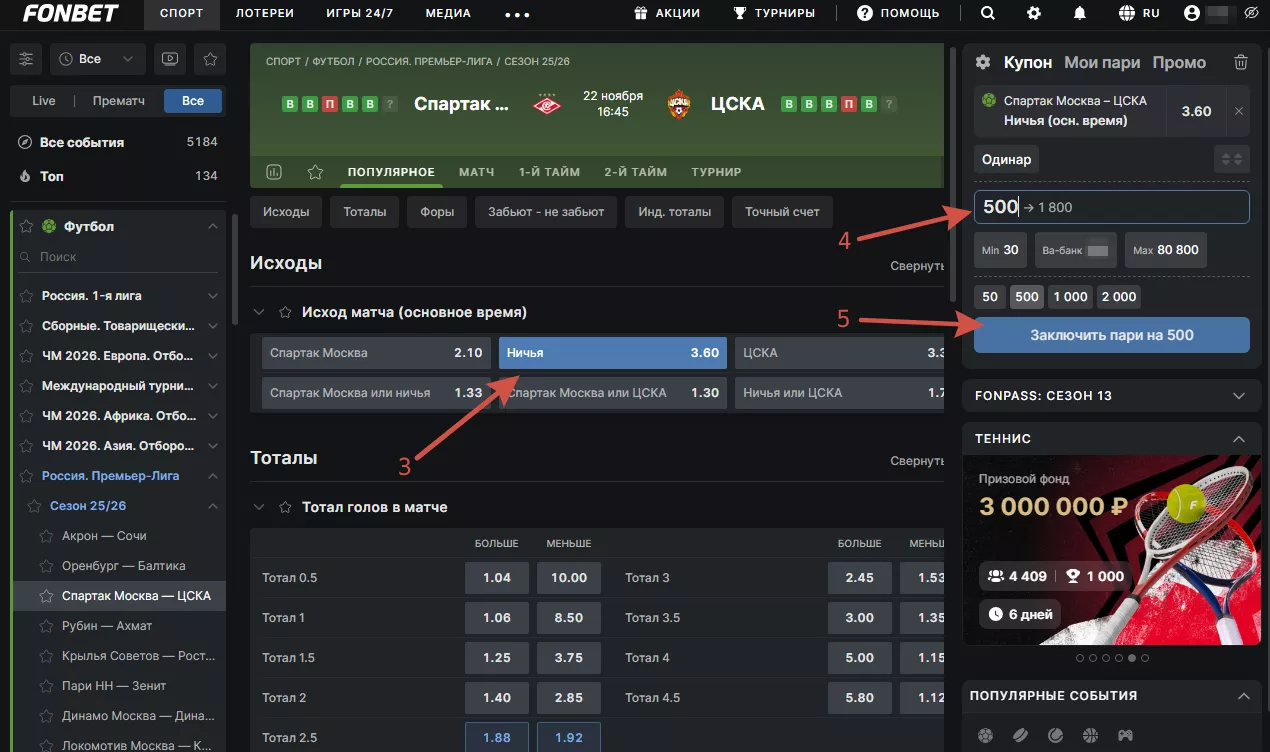
Task: Toggle balance visibility eye icon
Action: coord(1251,14)
